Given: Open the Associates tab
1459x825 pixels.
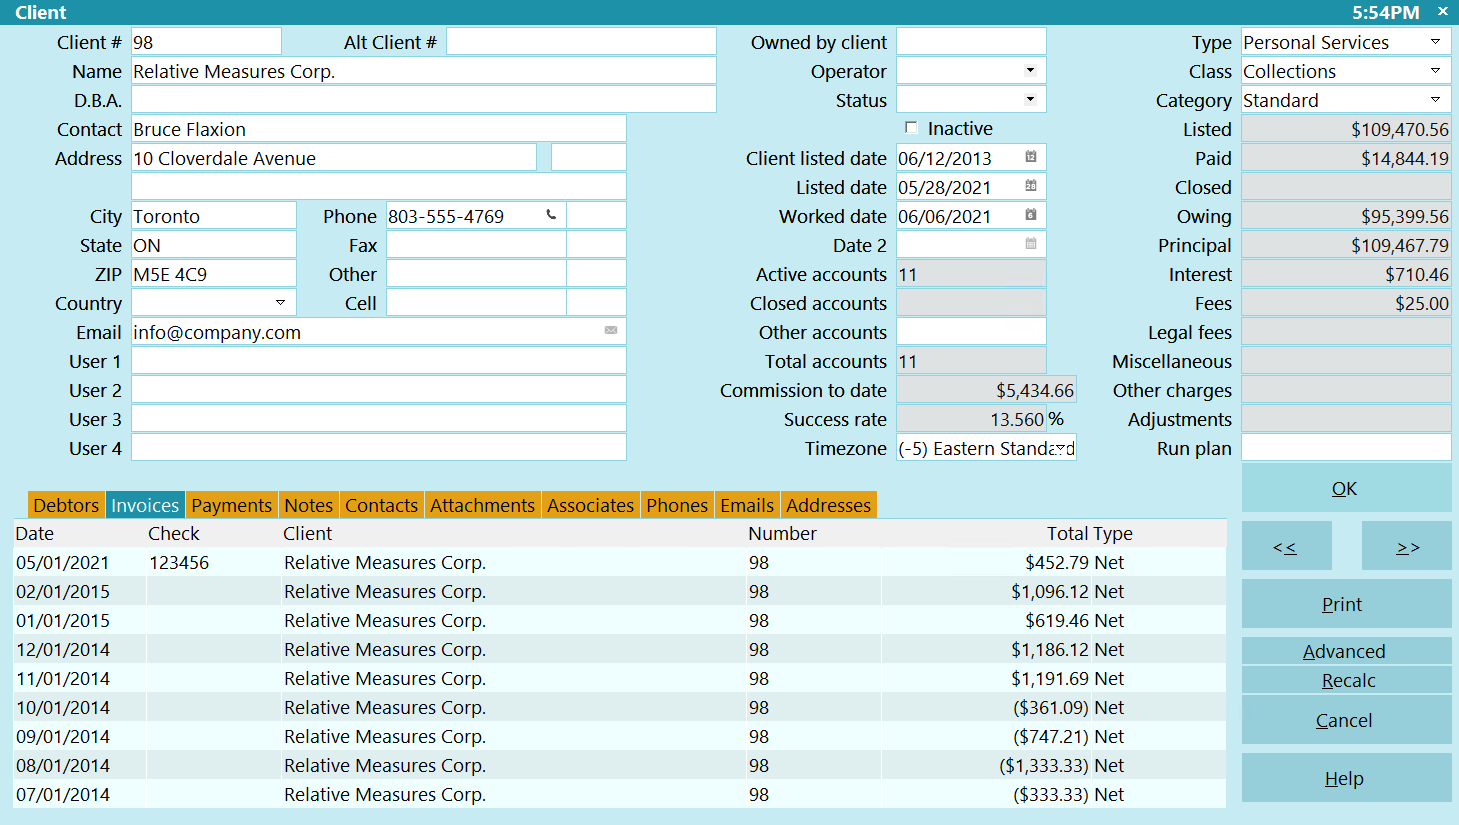Looking at the screenshot, I should pos(591,505).
